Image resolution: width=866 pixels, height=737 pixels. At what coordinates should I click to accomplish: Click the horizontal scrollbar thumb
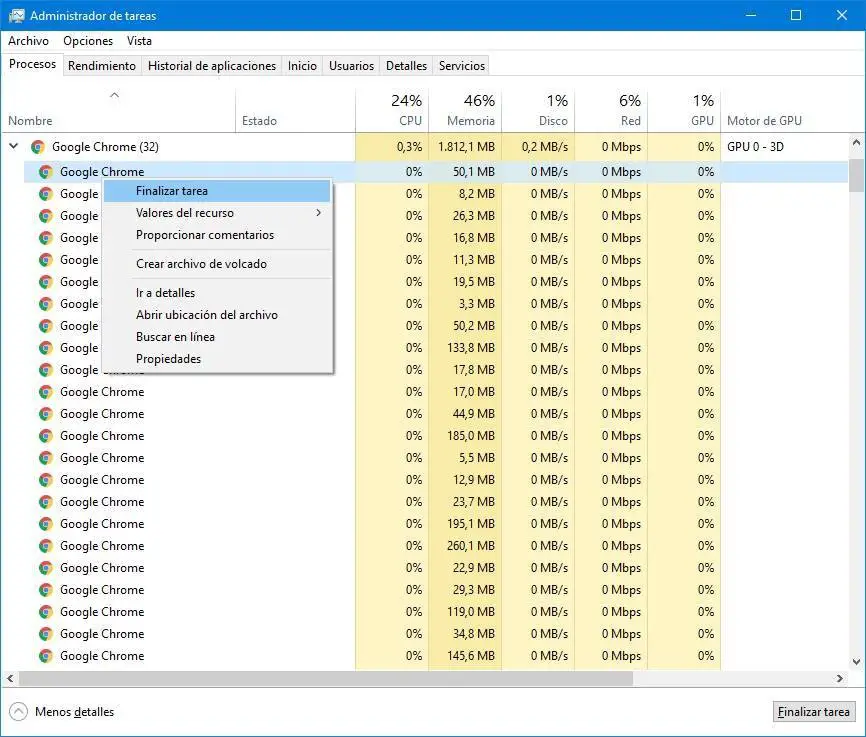(326, 678)
